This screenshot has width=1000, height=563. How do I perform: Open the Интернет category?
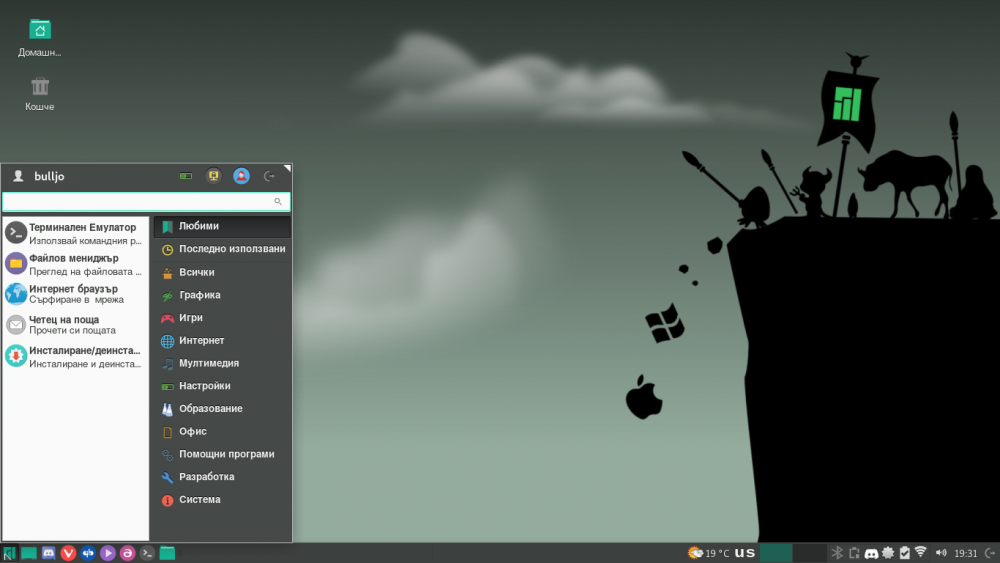[222, 340]
